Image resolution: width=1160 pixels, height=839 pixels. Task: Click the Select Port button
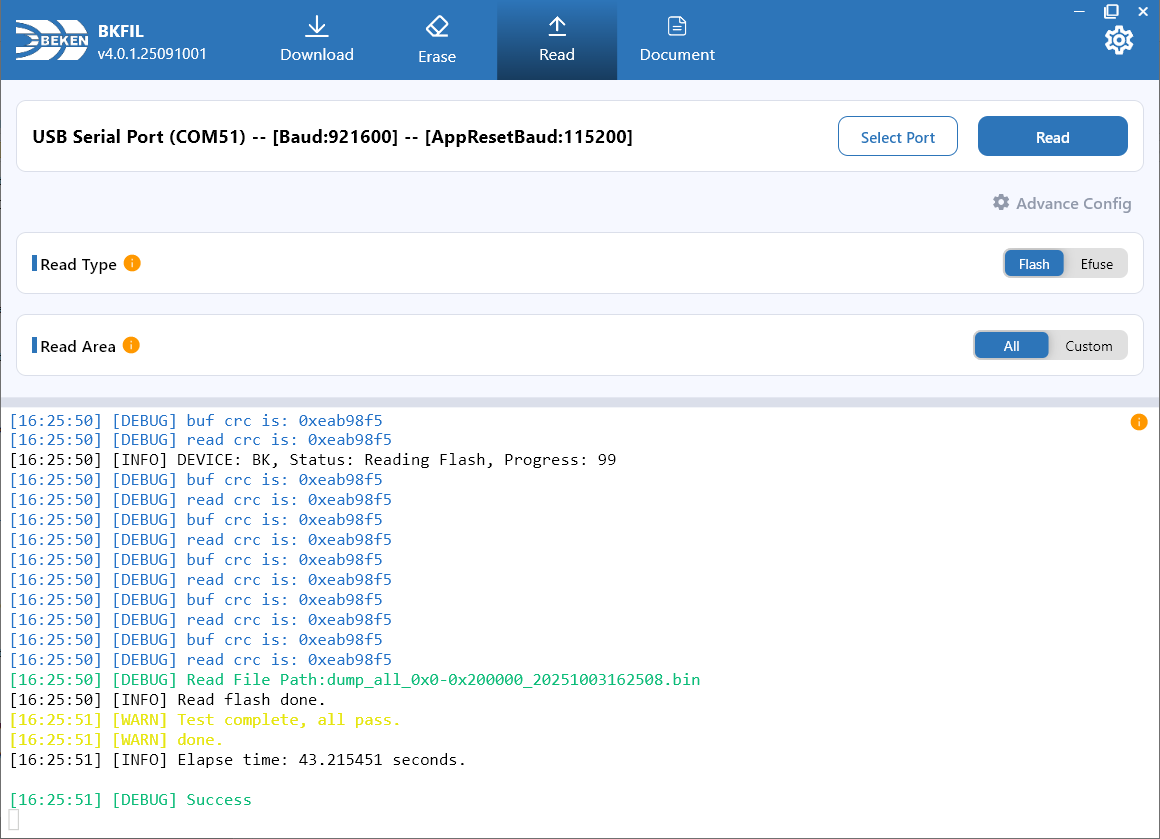(897, 137)
